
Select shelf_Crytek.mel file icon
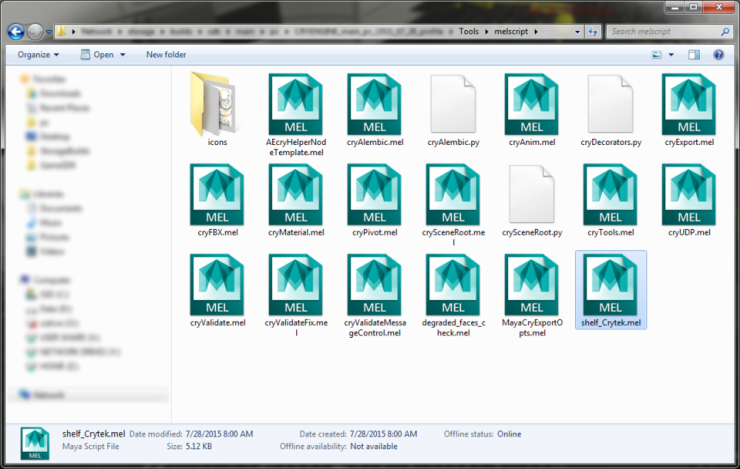tap(610, 285)
